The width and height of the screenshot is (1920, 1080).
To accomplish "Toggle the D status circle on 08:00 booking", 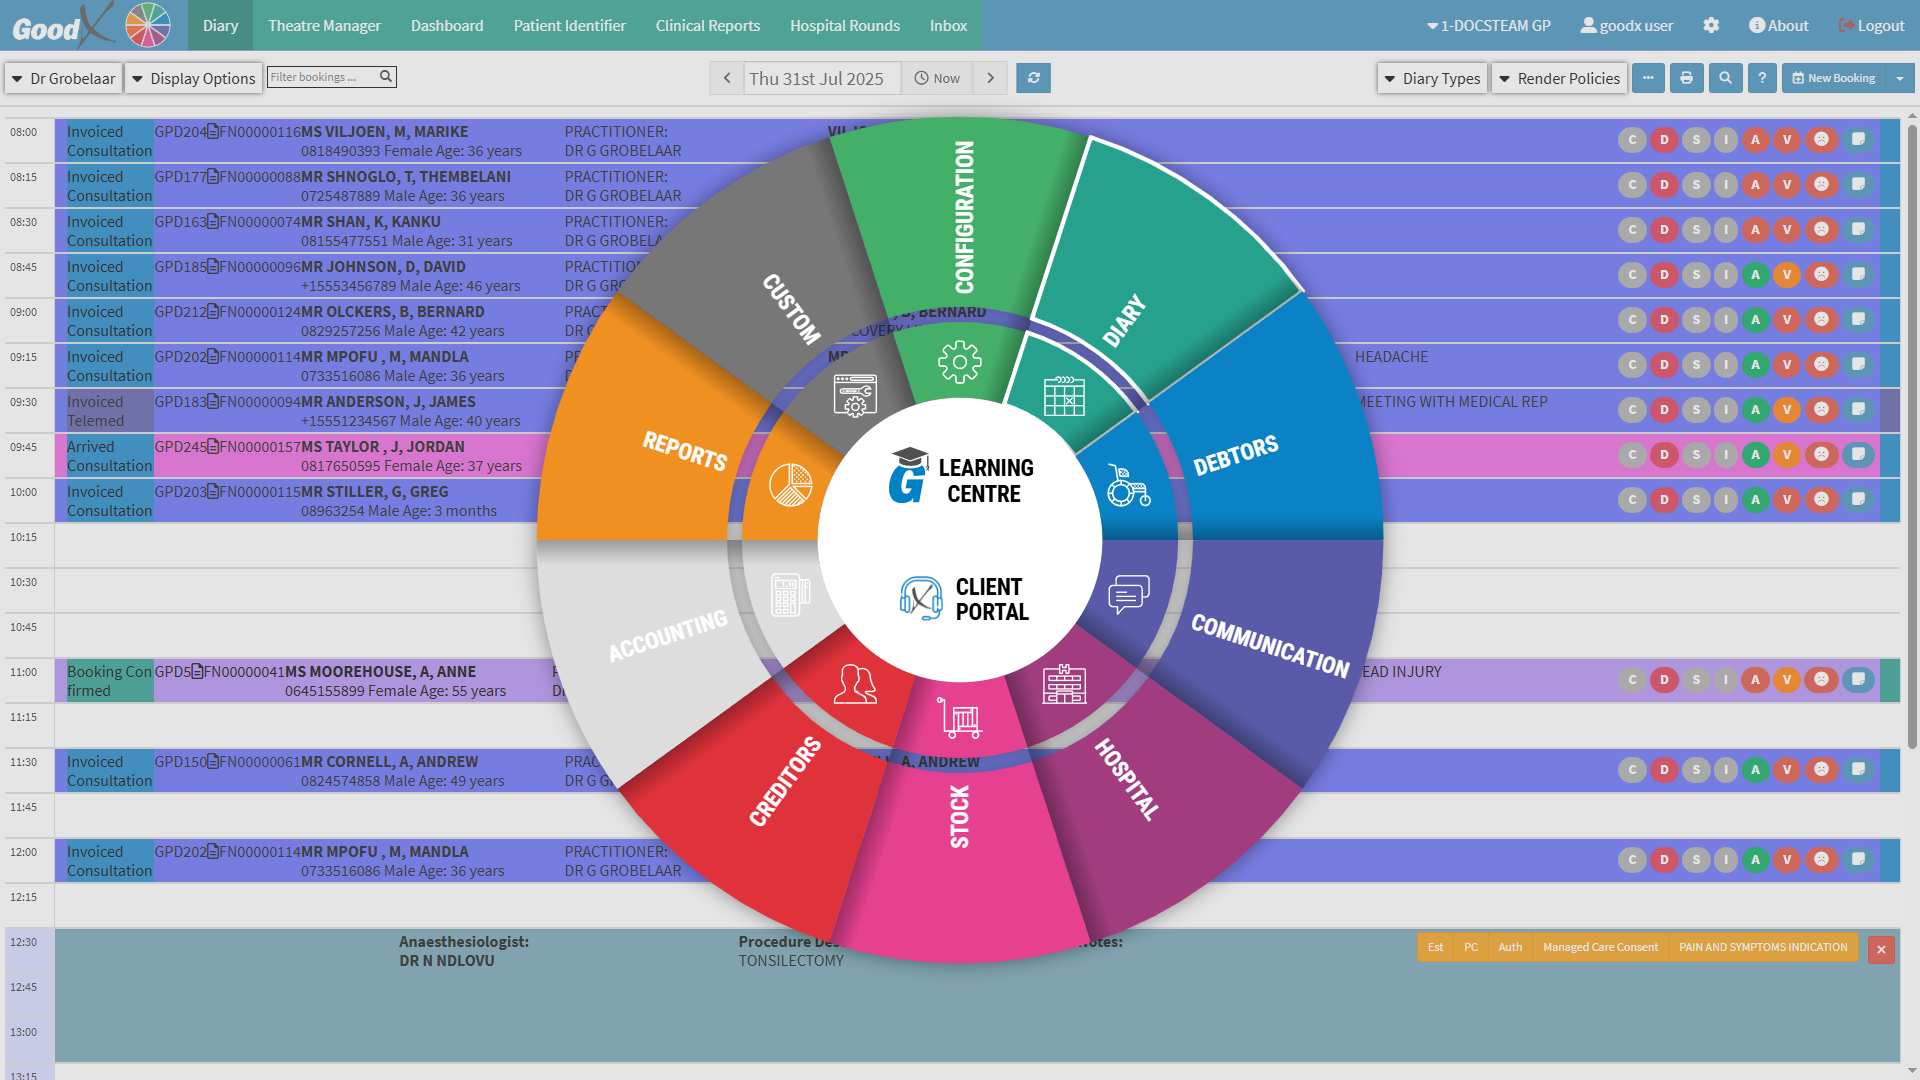I will click(1664, 140).
